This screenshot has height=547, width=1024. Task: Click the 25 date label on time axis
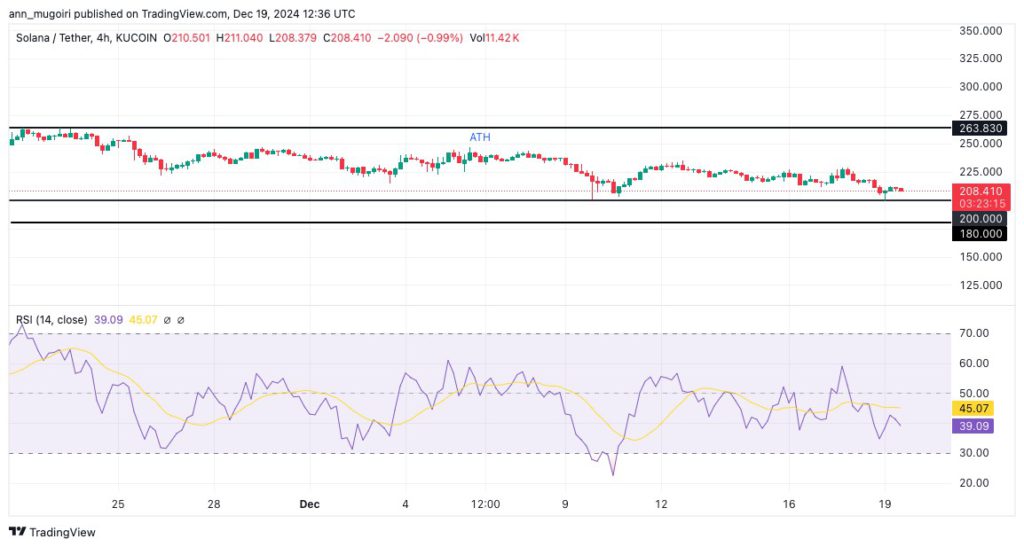point(118,504)
